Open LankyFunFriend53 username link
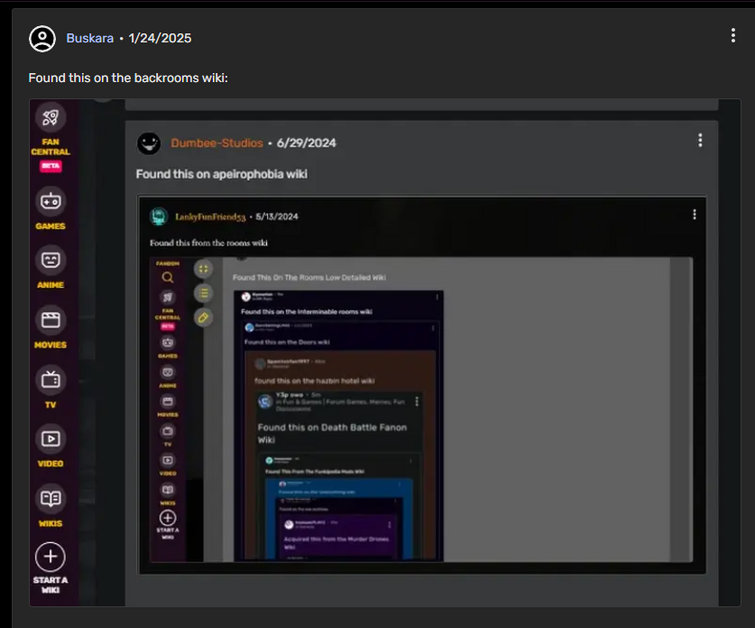The height and width of the screenshot is (628, 755). 210,217
